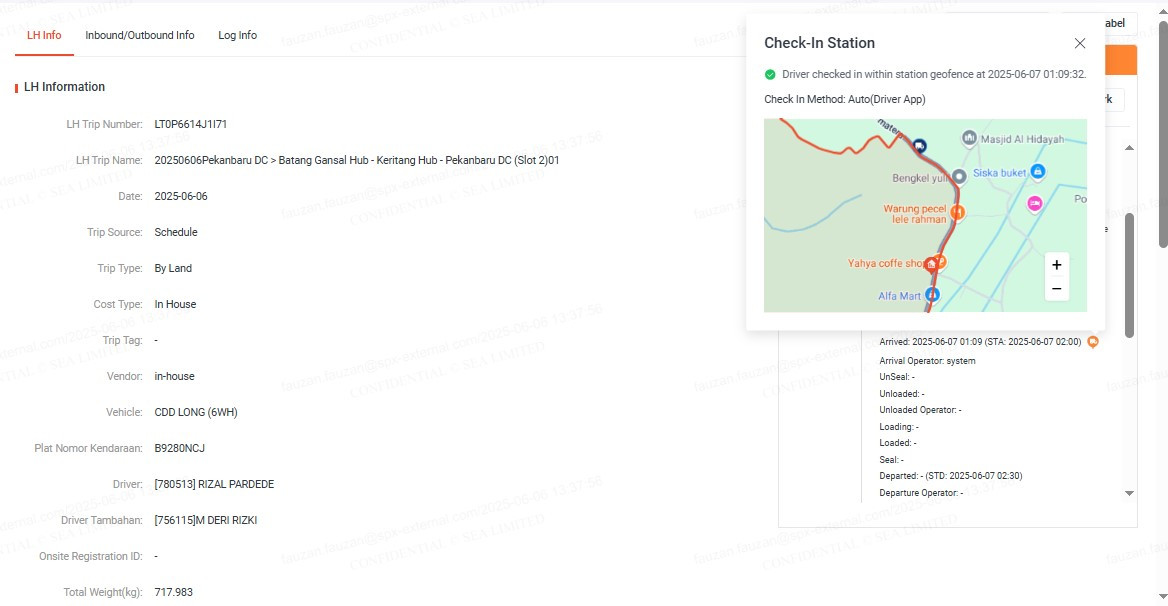The width and height of the screenshot is (1168, 606).
Task: Click the Alfa Mart map marker
Action: (933, 295)
